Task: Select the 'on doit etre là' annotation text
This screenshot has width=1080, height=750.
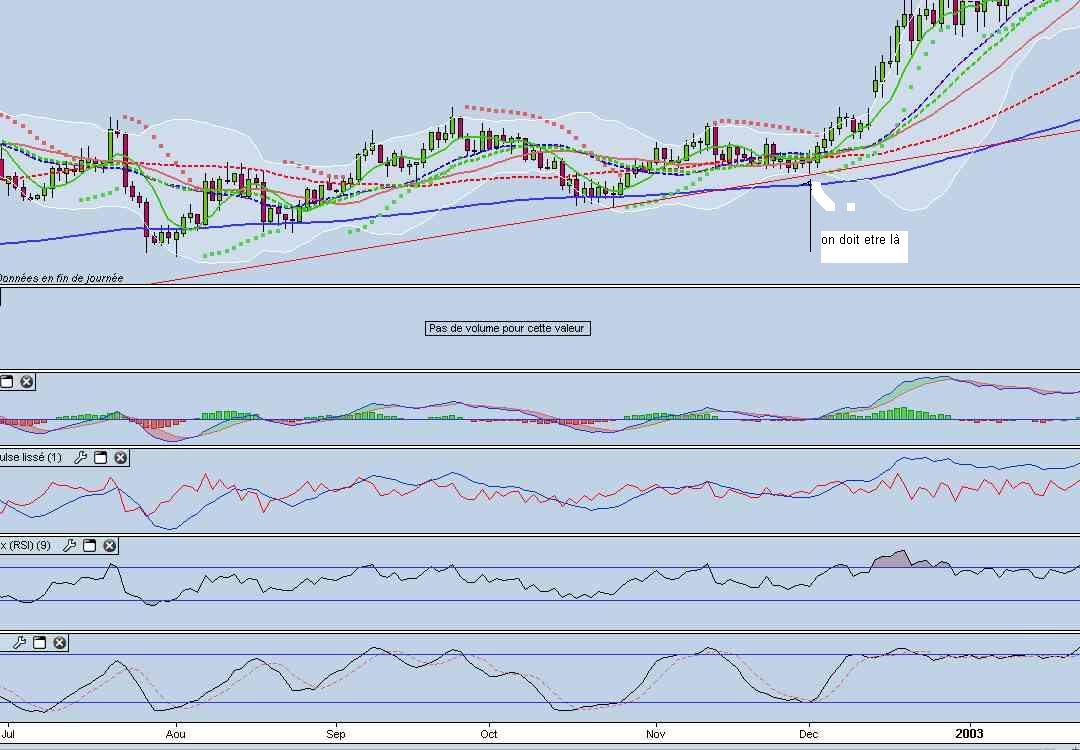Action: click(860, 240)
